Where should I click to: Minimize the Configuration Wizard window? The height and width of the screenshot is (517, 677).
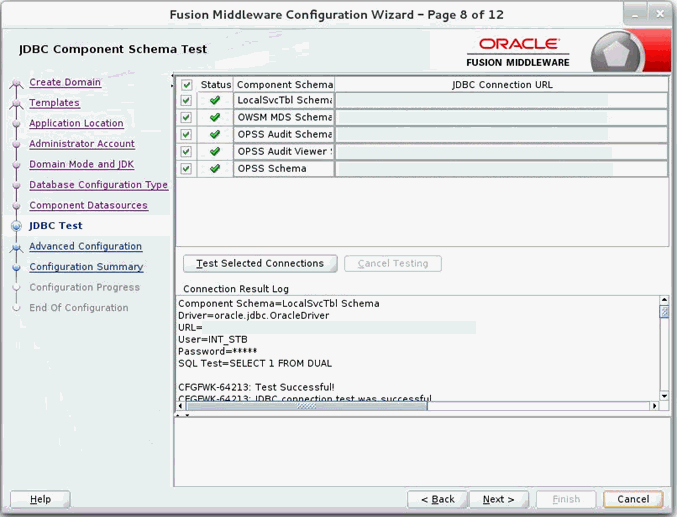click(x=635, y=14)
